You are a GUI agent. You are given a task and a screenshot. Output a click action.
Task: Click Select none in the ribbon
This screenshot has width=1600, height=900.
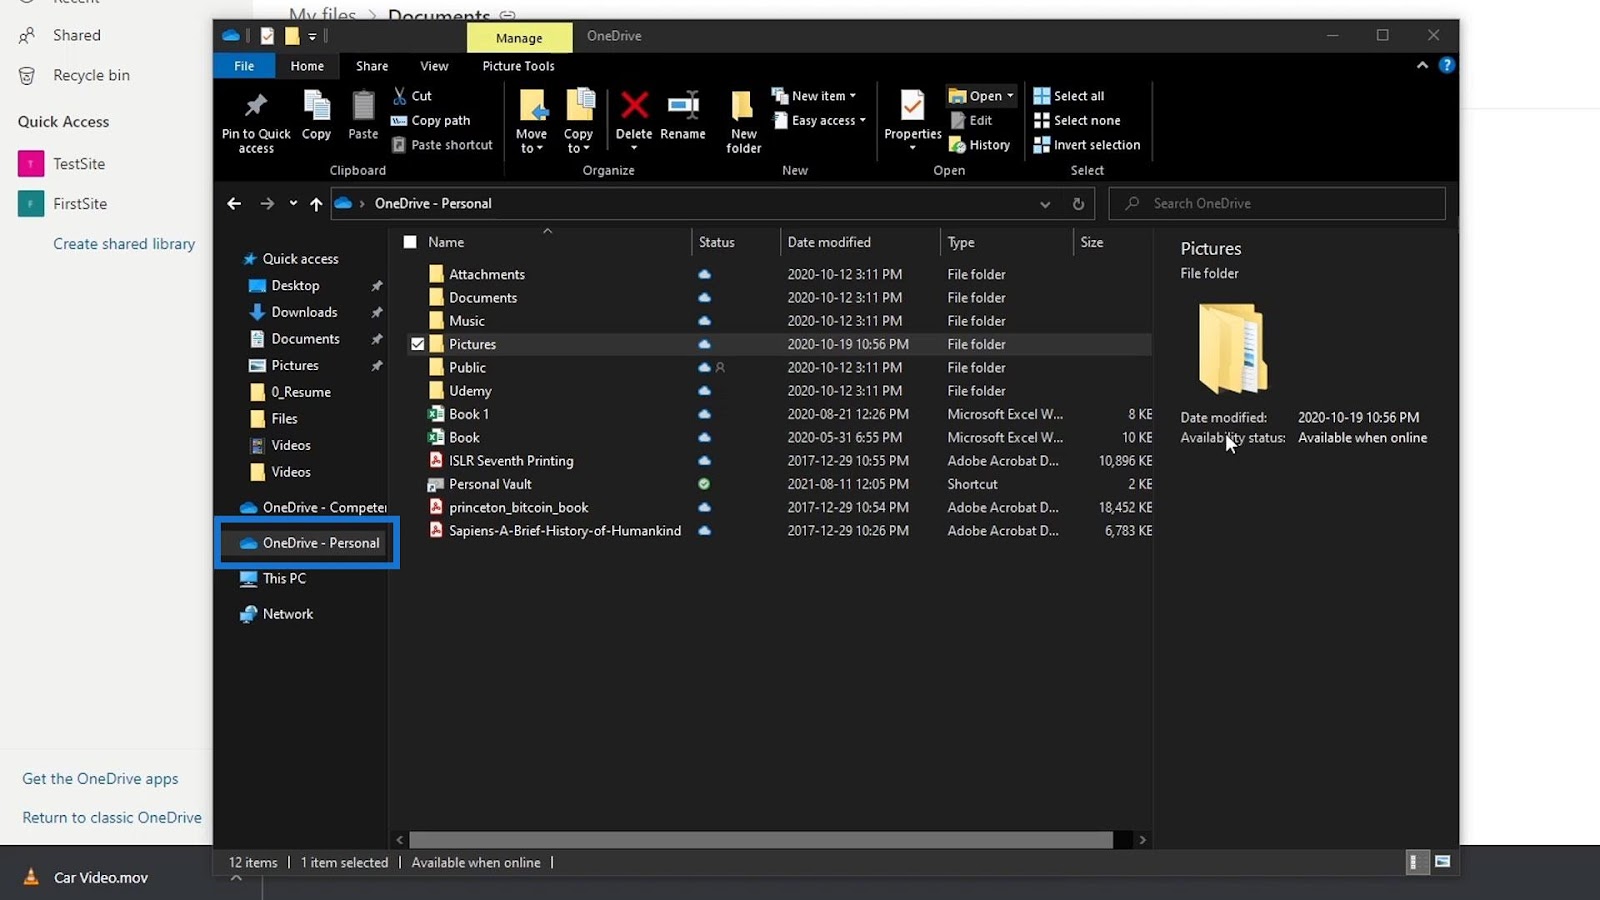(x=1077, y=120)
